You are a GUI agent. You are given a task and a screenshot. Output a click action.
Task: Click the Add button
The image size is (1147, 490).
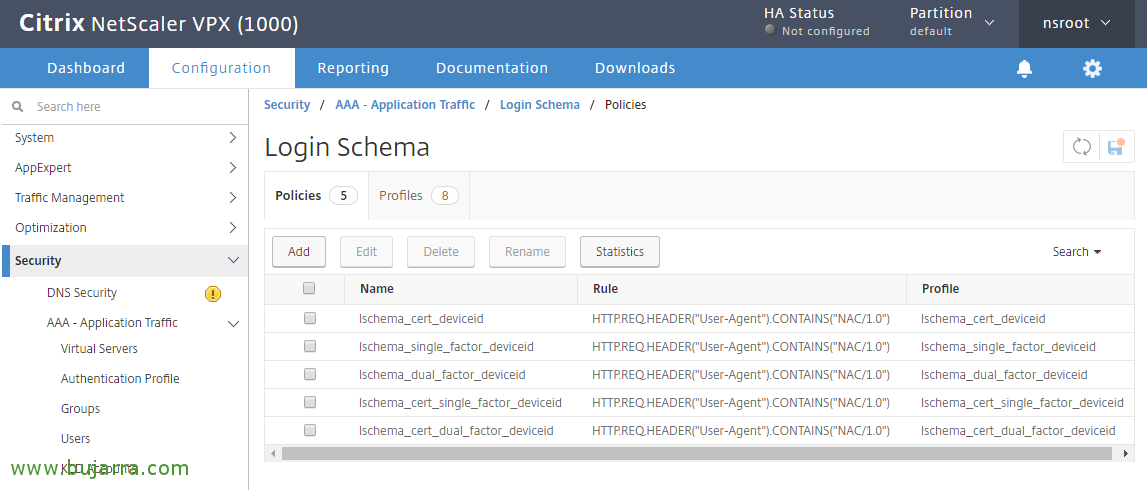click(299, 252)
